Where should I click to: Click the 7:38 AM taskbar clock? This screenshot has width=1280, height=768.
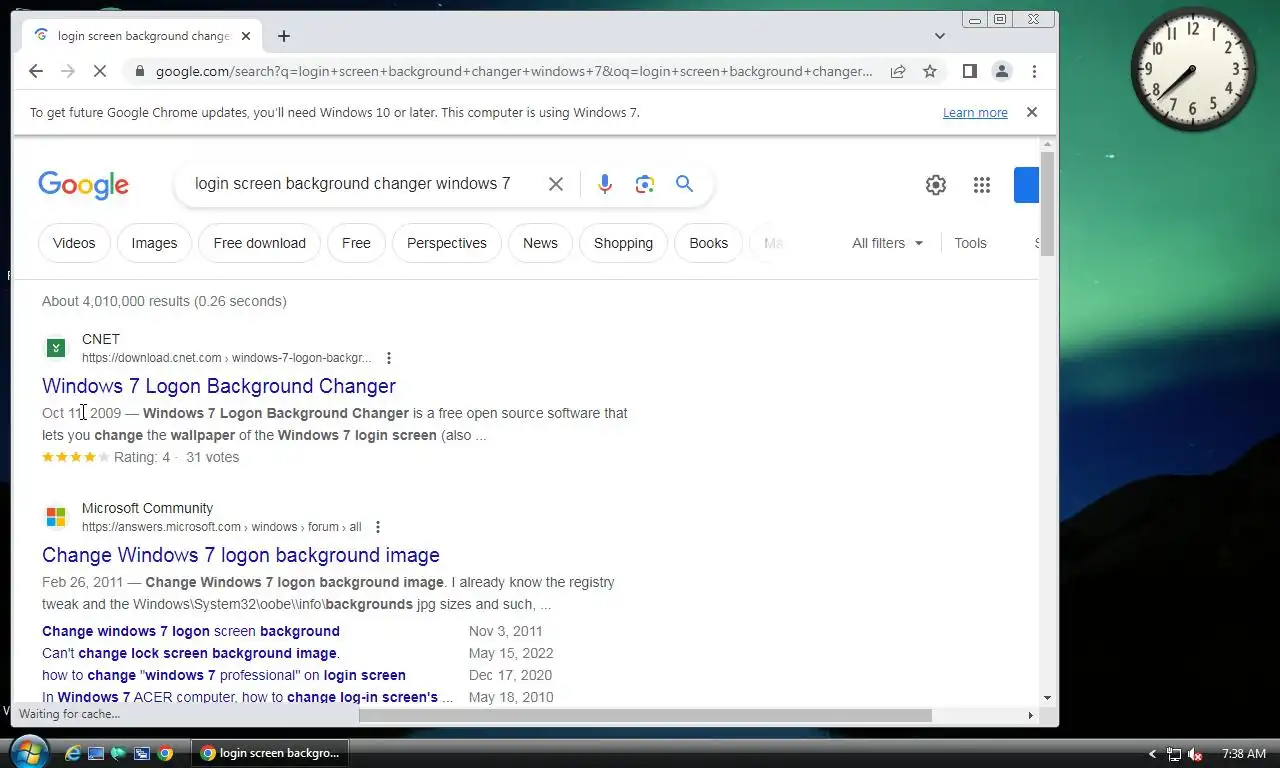click(x=1244, y=754)
